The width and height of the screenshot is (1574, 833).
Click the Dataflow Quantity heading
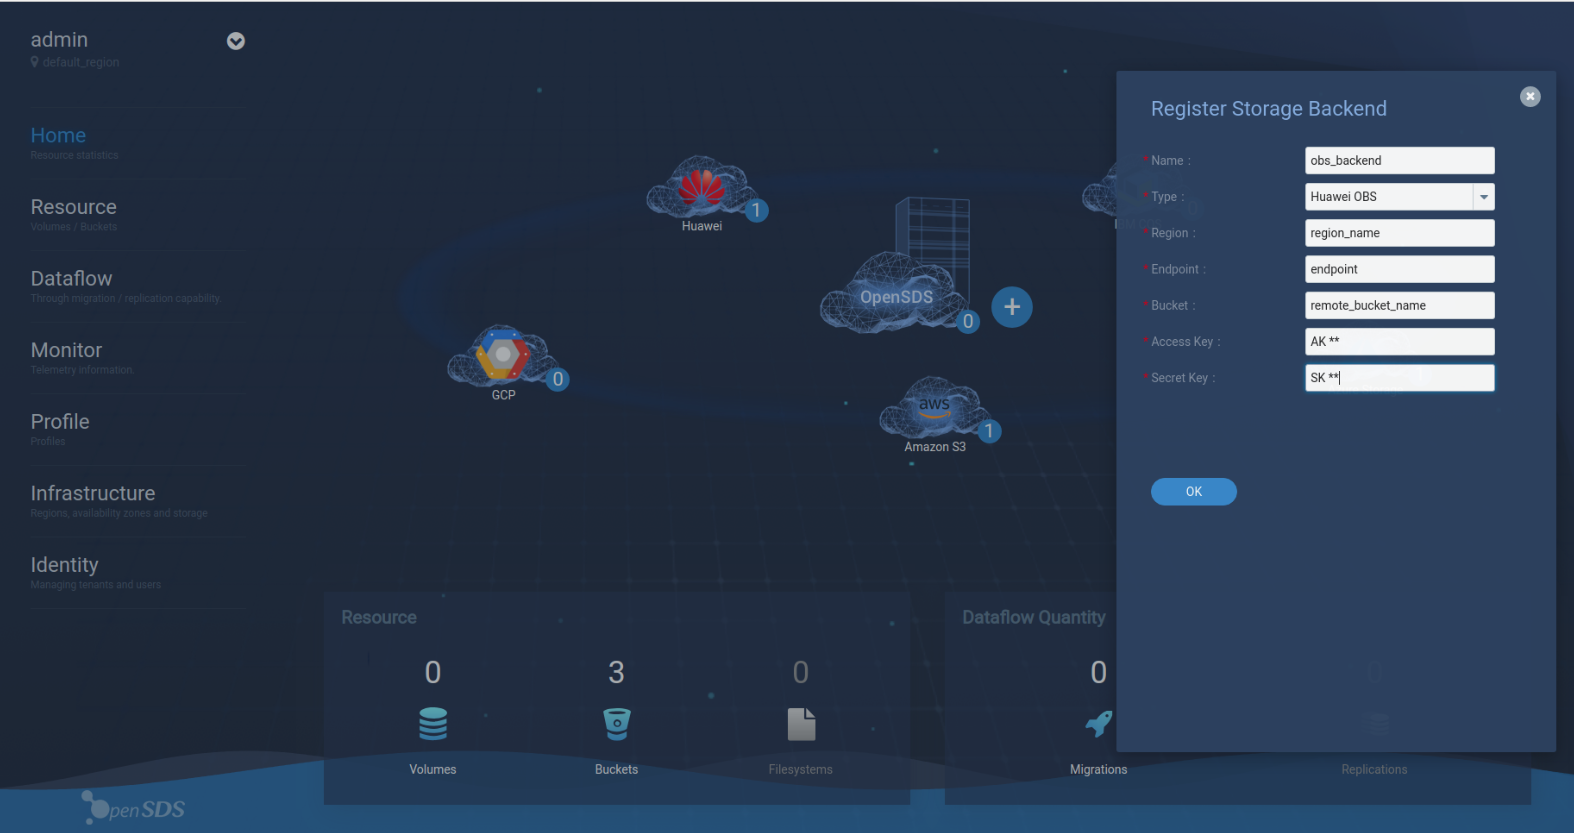pos(1034,618)
